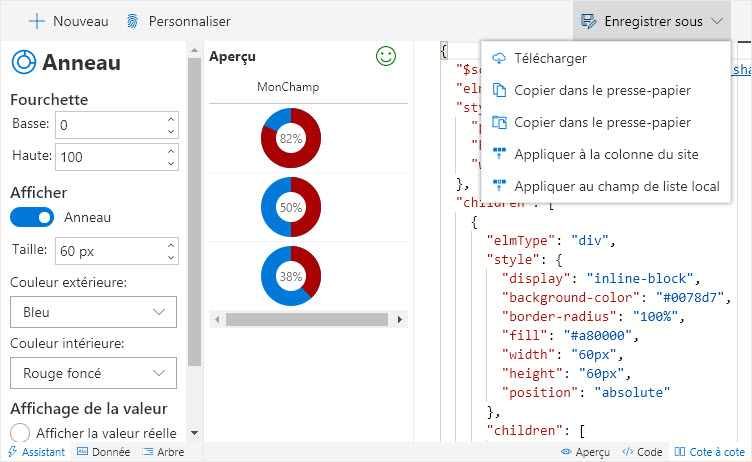752x462 pixels.
Task: Increase the Taille value with up arrow
Action: (x=170, y=243)
